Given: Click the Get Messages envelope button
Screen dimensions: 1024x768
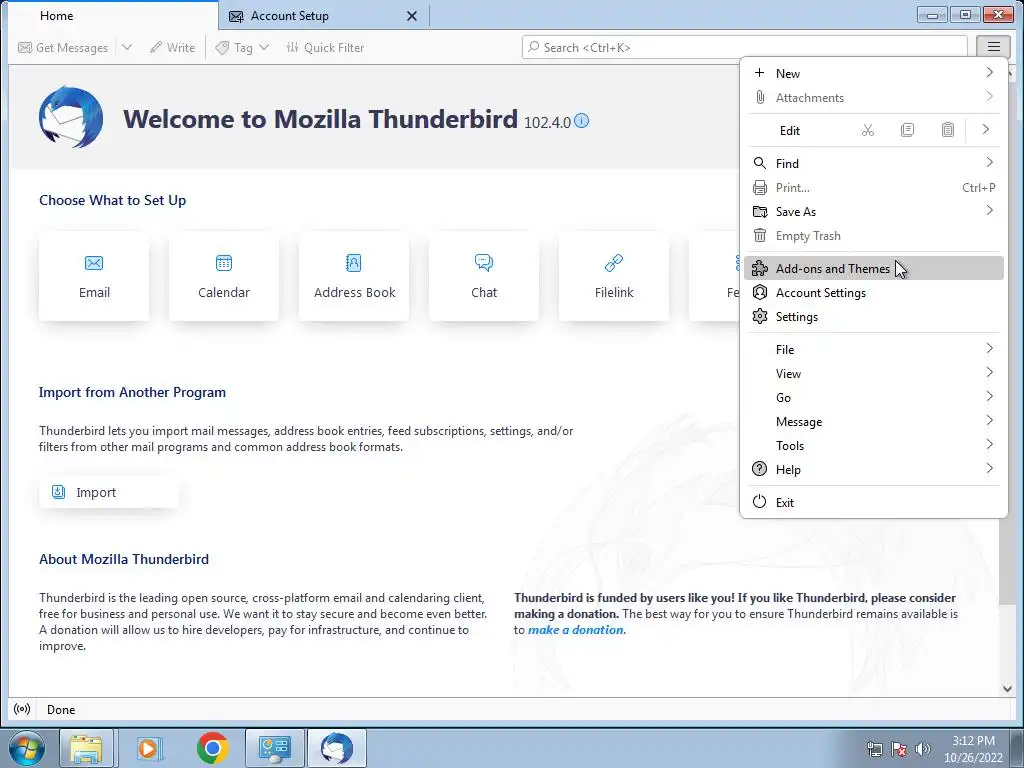Looking at the screenshot, I should click(x=63, y=48).
